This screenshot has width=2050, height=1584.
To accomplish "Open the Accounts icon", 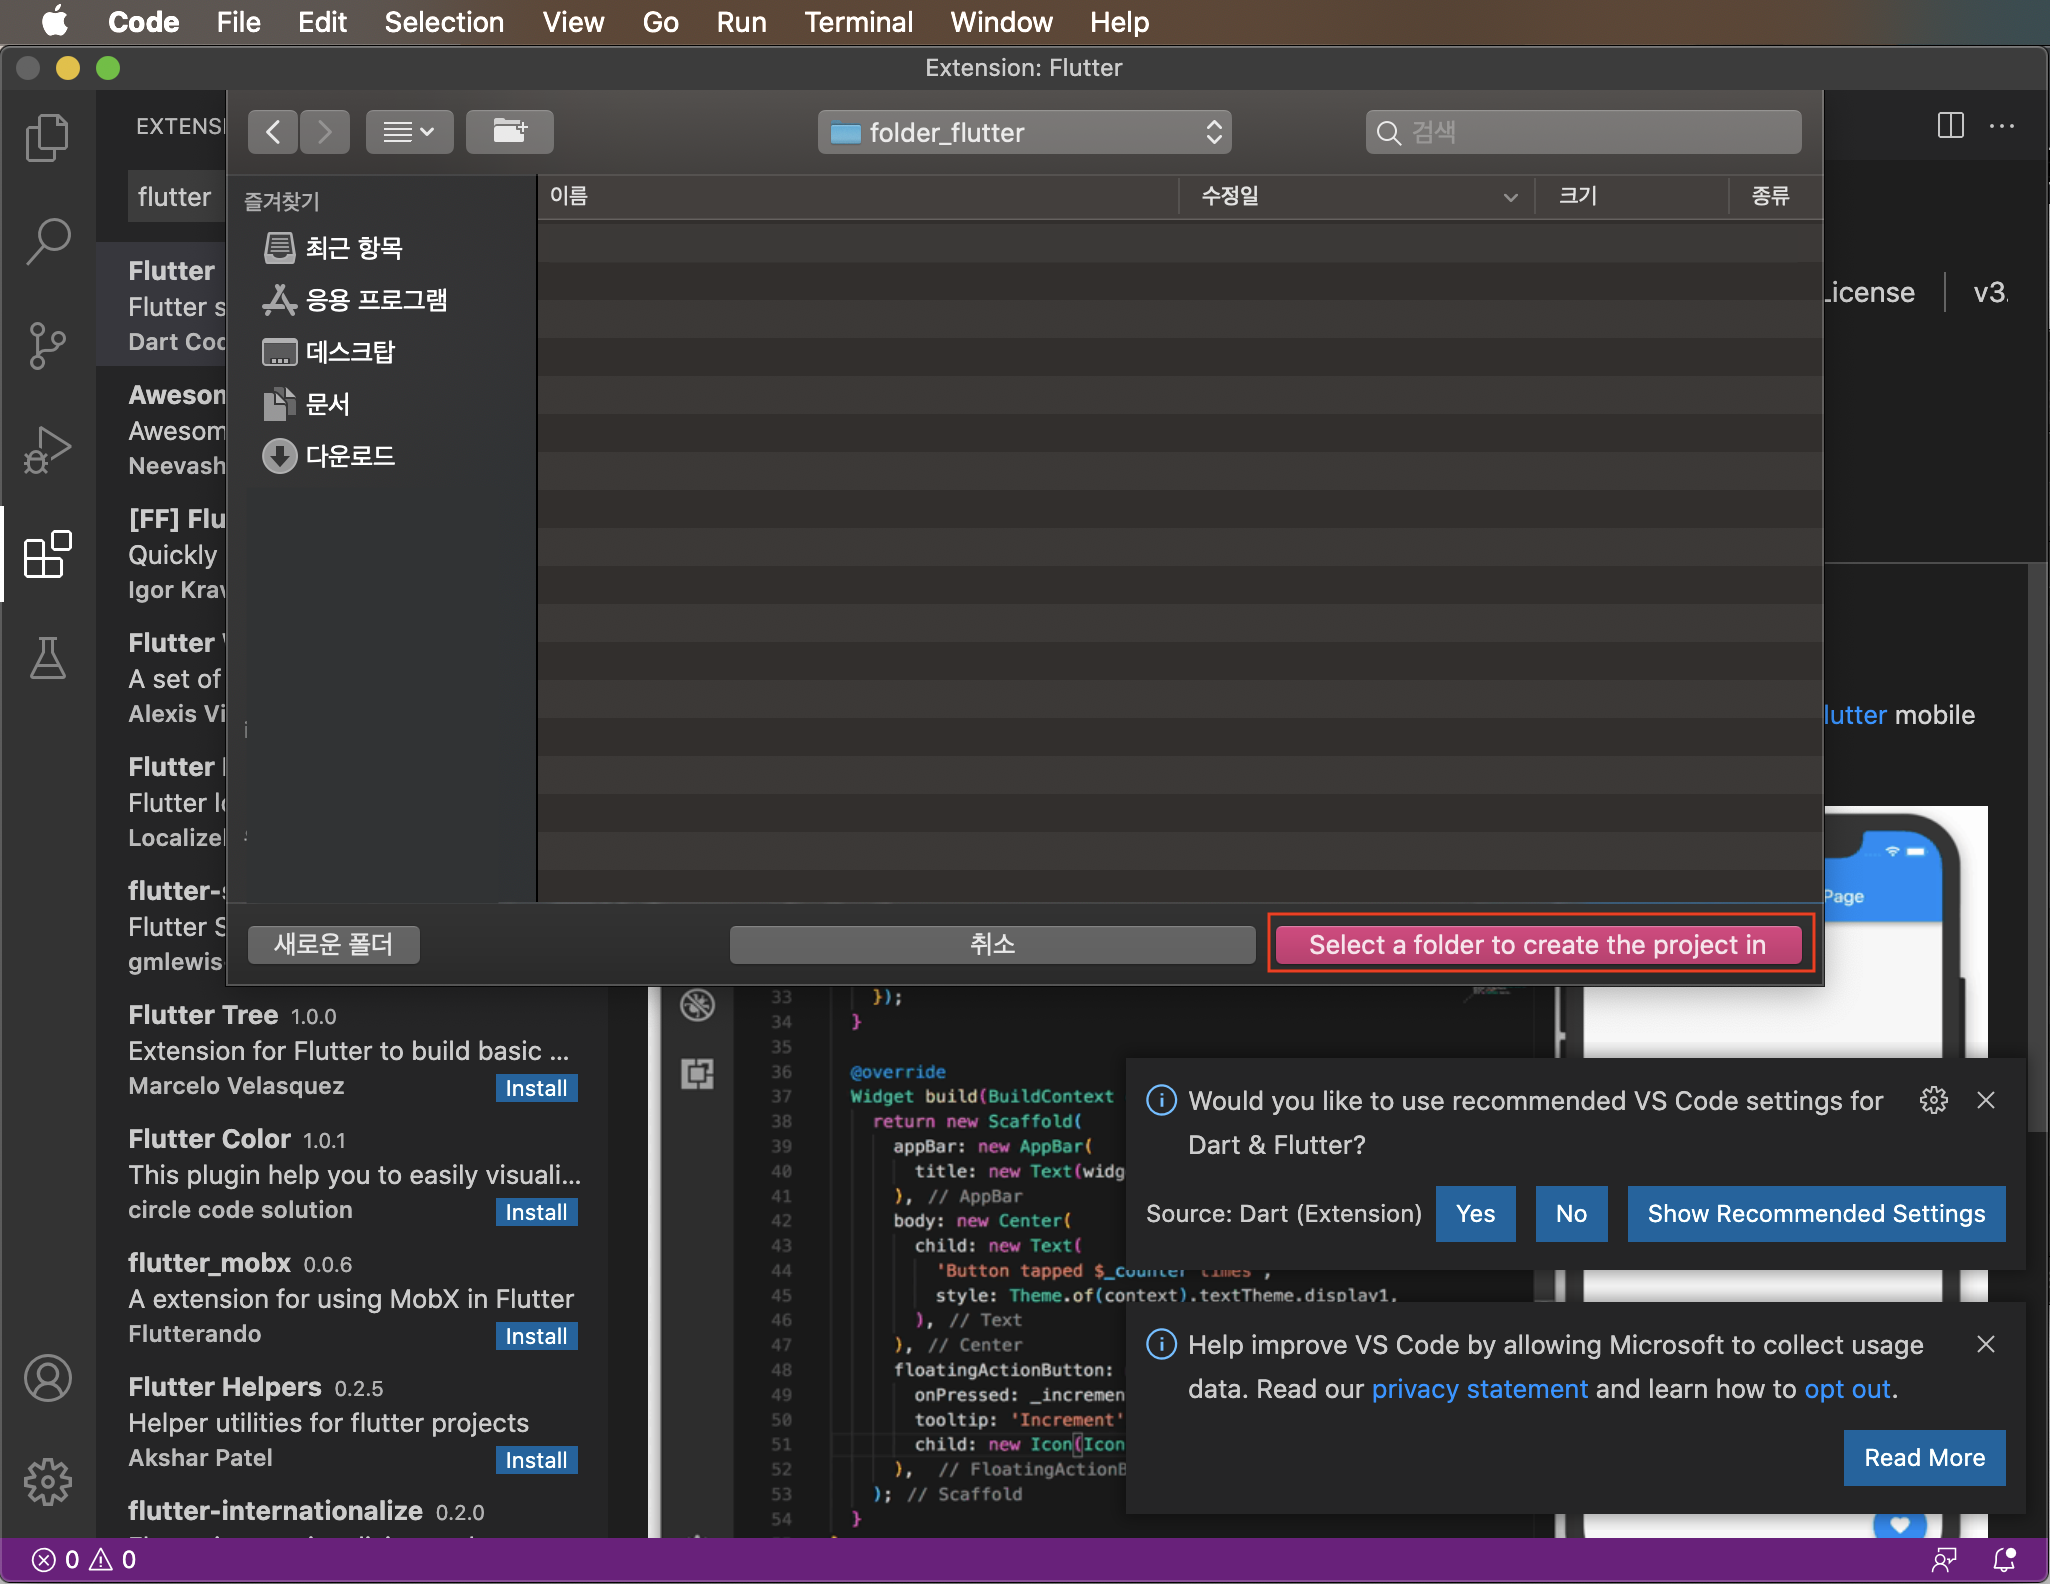I will pyautogui.click(x=47, y=1378).
